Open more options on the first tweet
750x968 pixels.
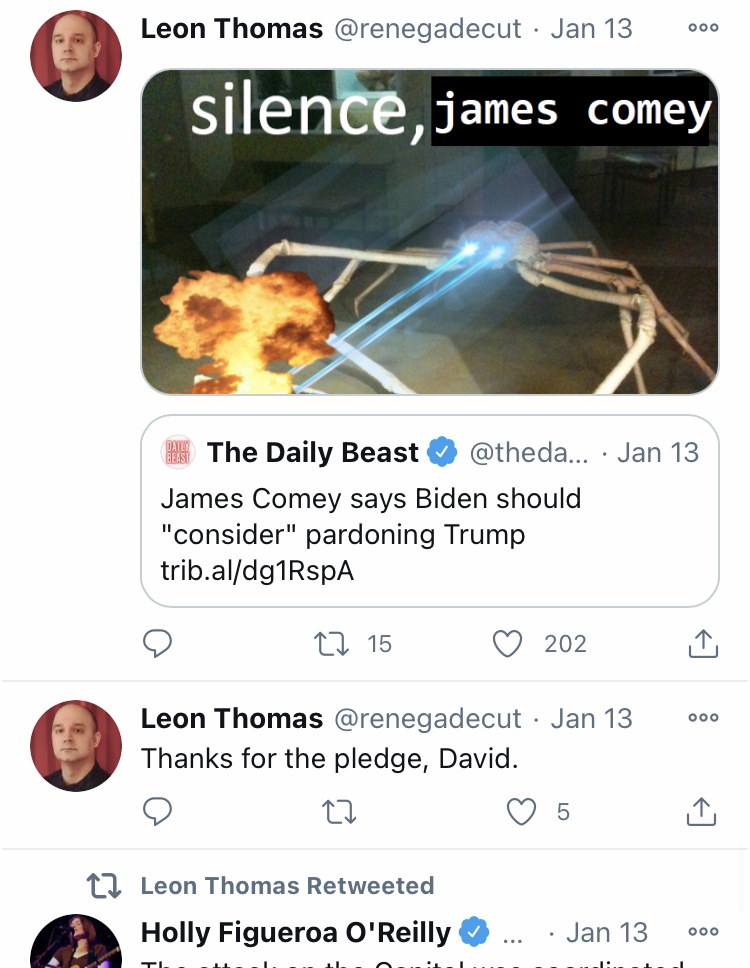click(x=703, y=28)
